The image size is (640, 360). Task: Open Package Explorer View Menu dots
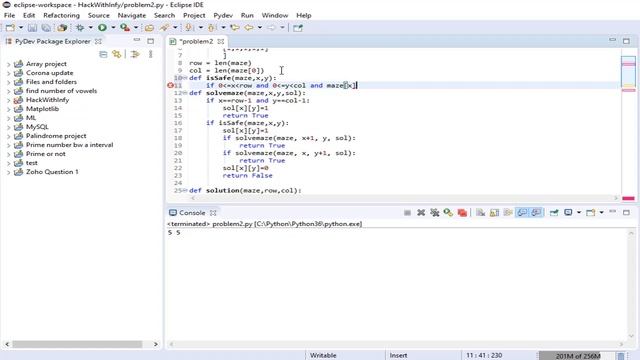click(x=151, y=54)
